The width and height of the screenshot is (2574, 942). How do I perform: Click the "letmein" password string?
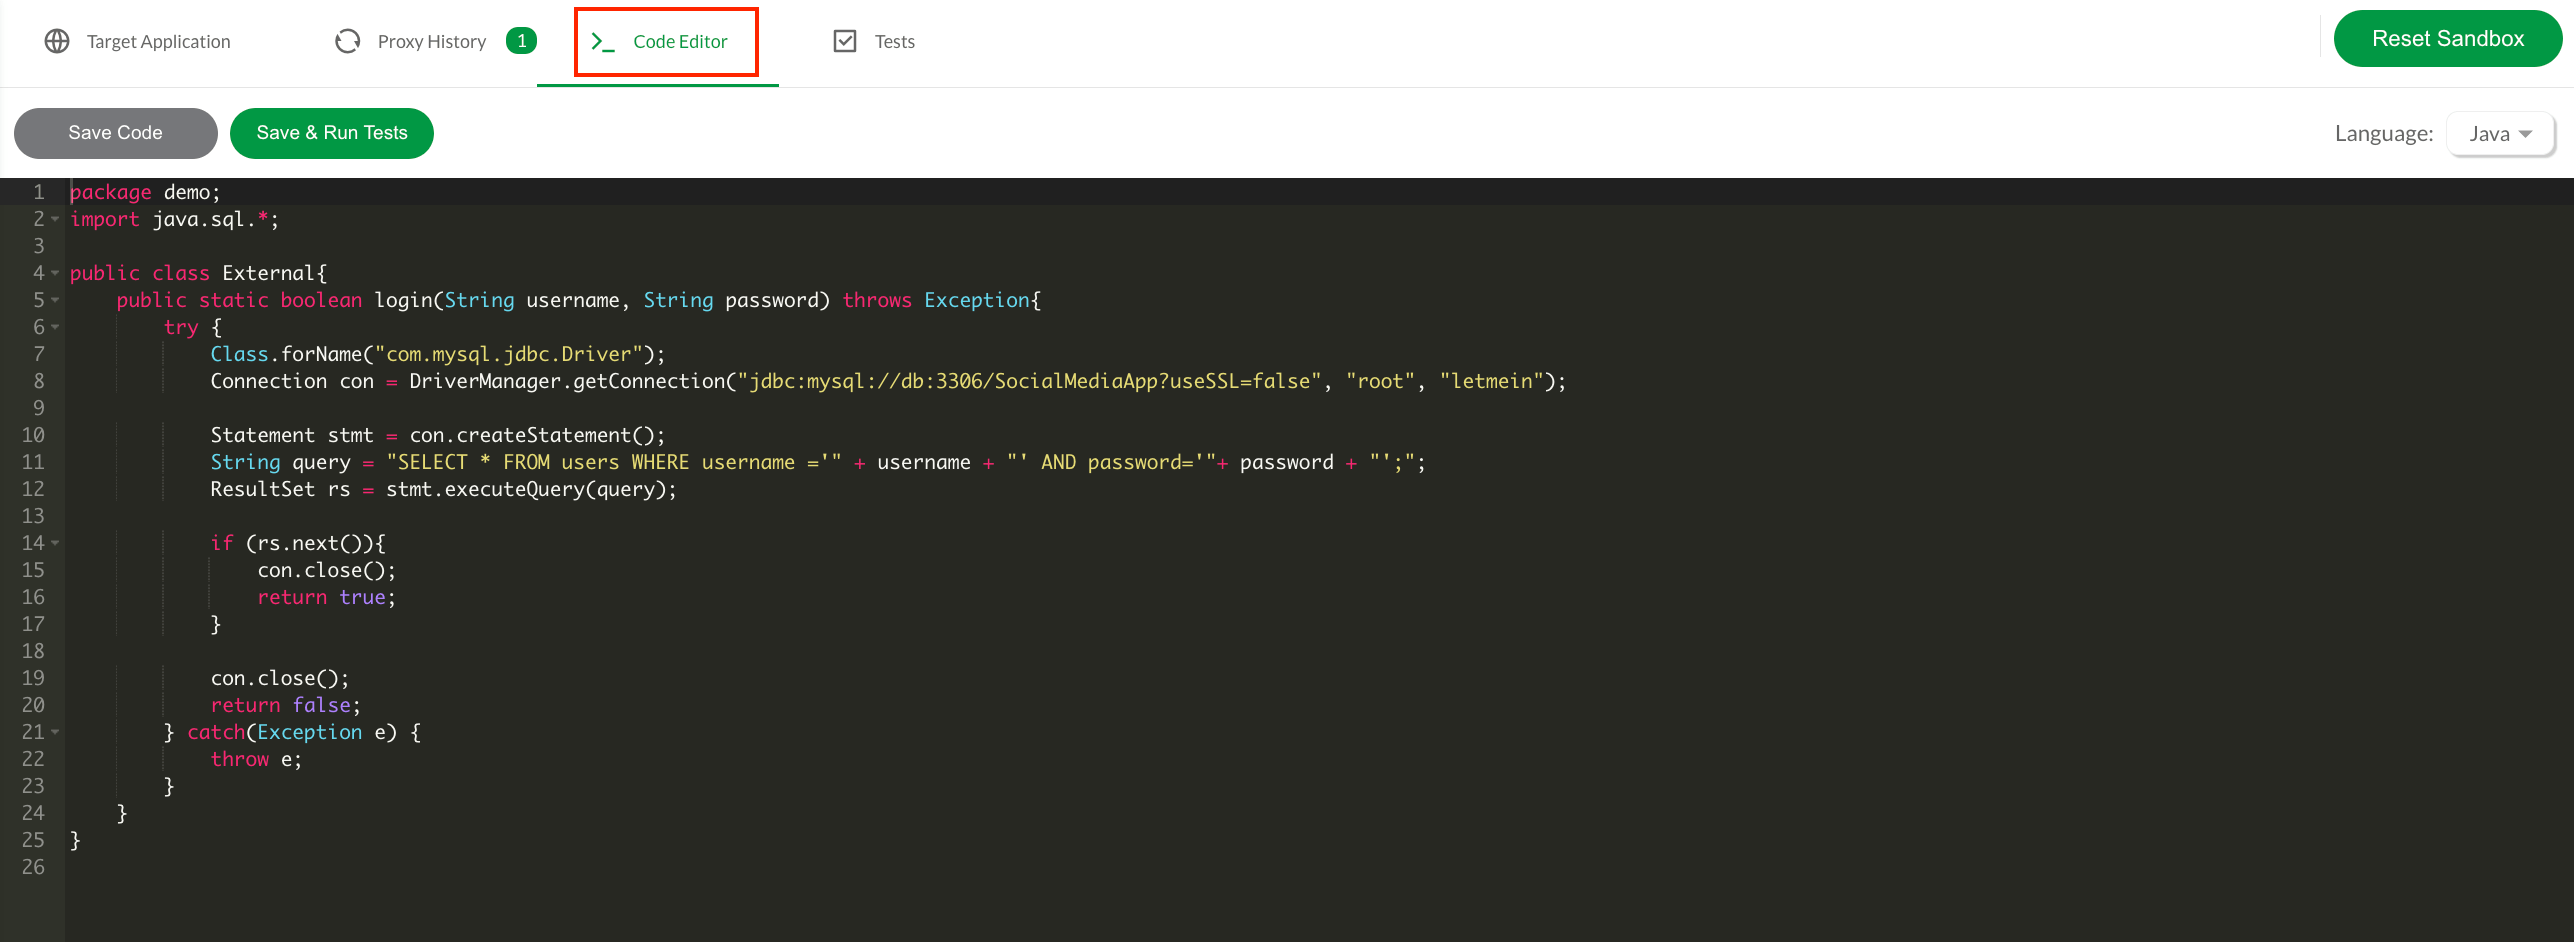(x=1492, y=381)
